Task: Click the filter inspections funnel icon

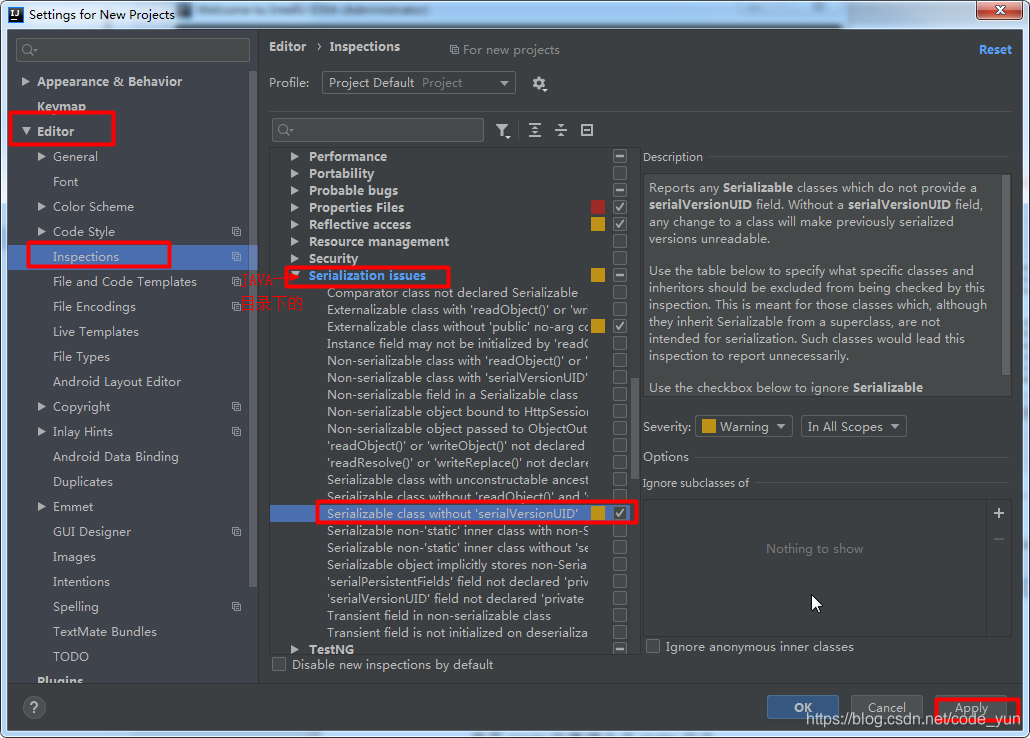Action: [503, 130]
